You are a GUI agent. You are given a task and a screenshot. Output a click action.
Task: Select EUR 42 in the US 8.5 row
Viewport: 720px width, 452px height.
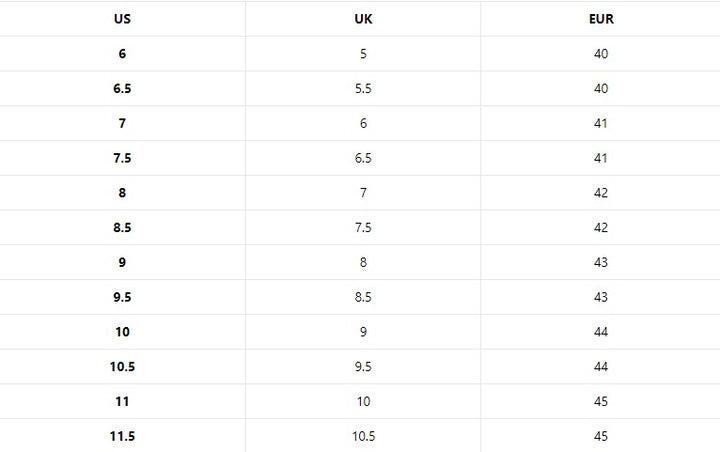click(600, 228)
